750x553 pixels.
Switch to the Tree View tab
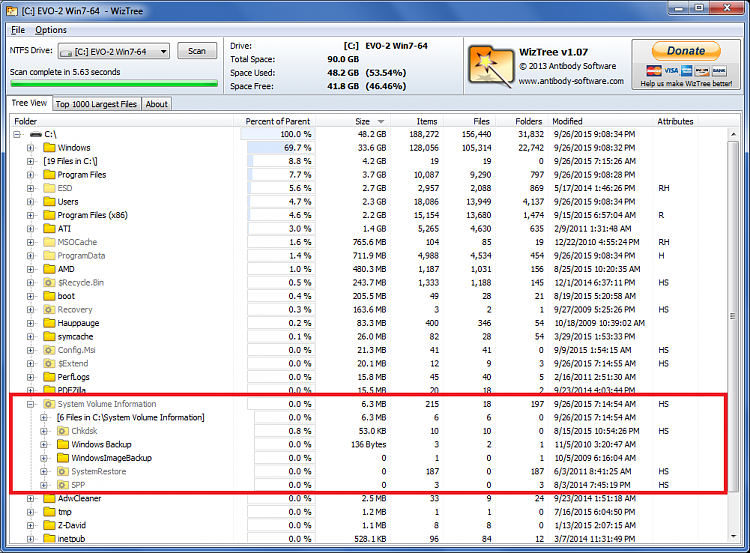pyautogui.click(x=29, y=103)
